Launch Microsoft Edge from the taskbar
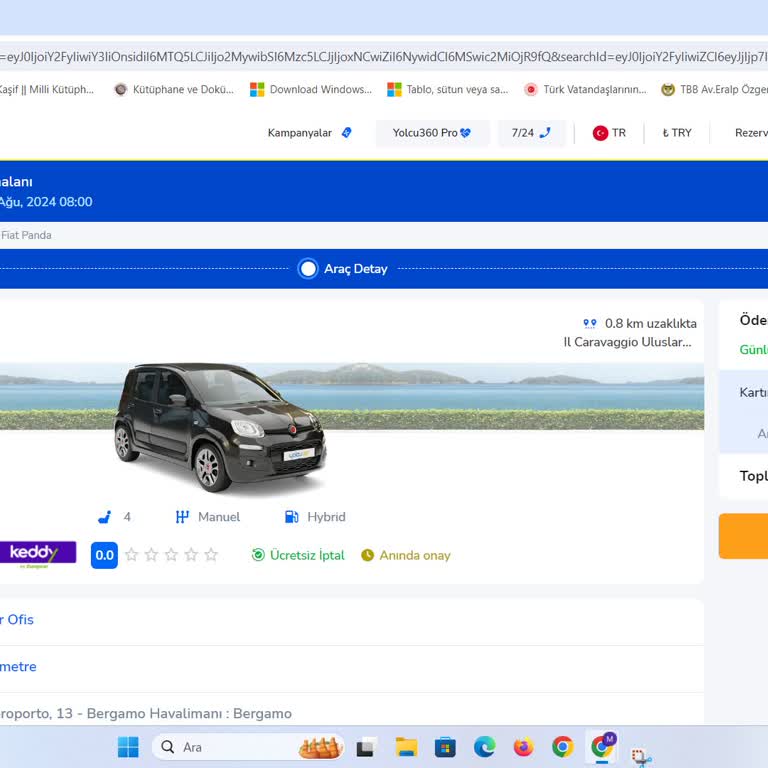 484,747
